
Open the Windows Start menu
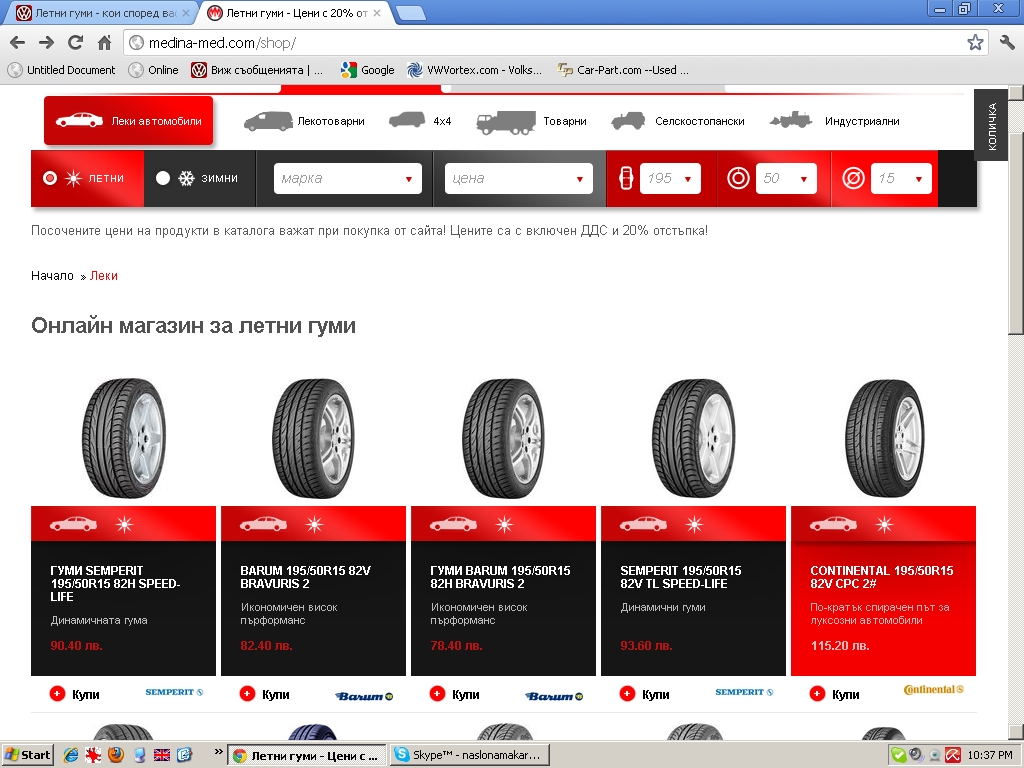coord(28,755)
